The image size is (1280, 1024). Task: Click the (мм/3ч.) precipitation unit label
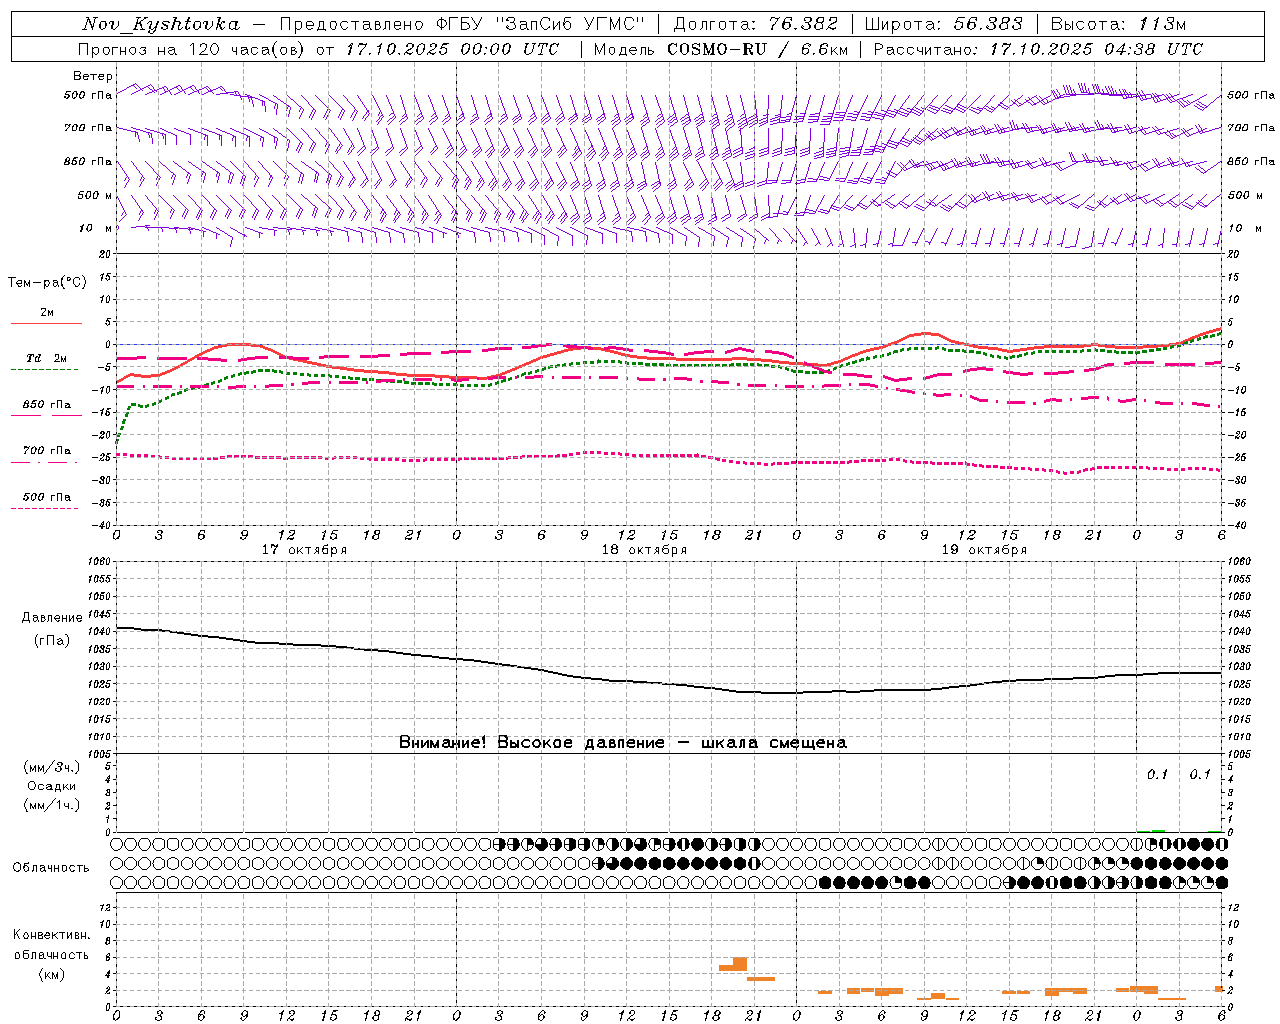52,767
